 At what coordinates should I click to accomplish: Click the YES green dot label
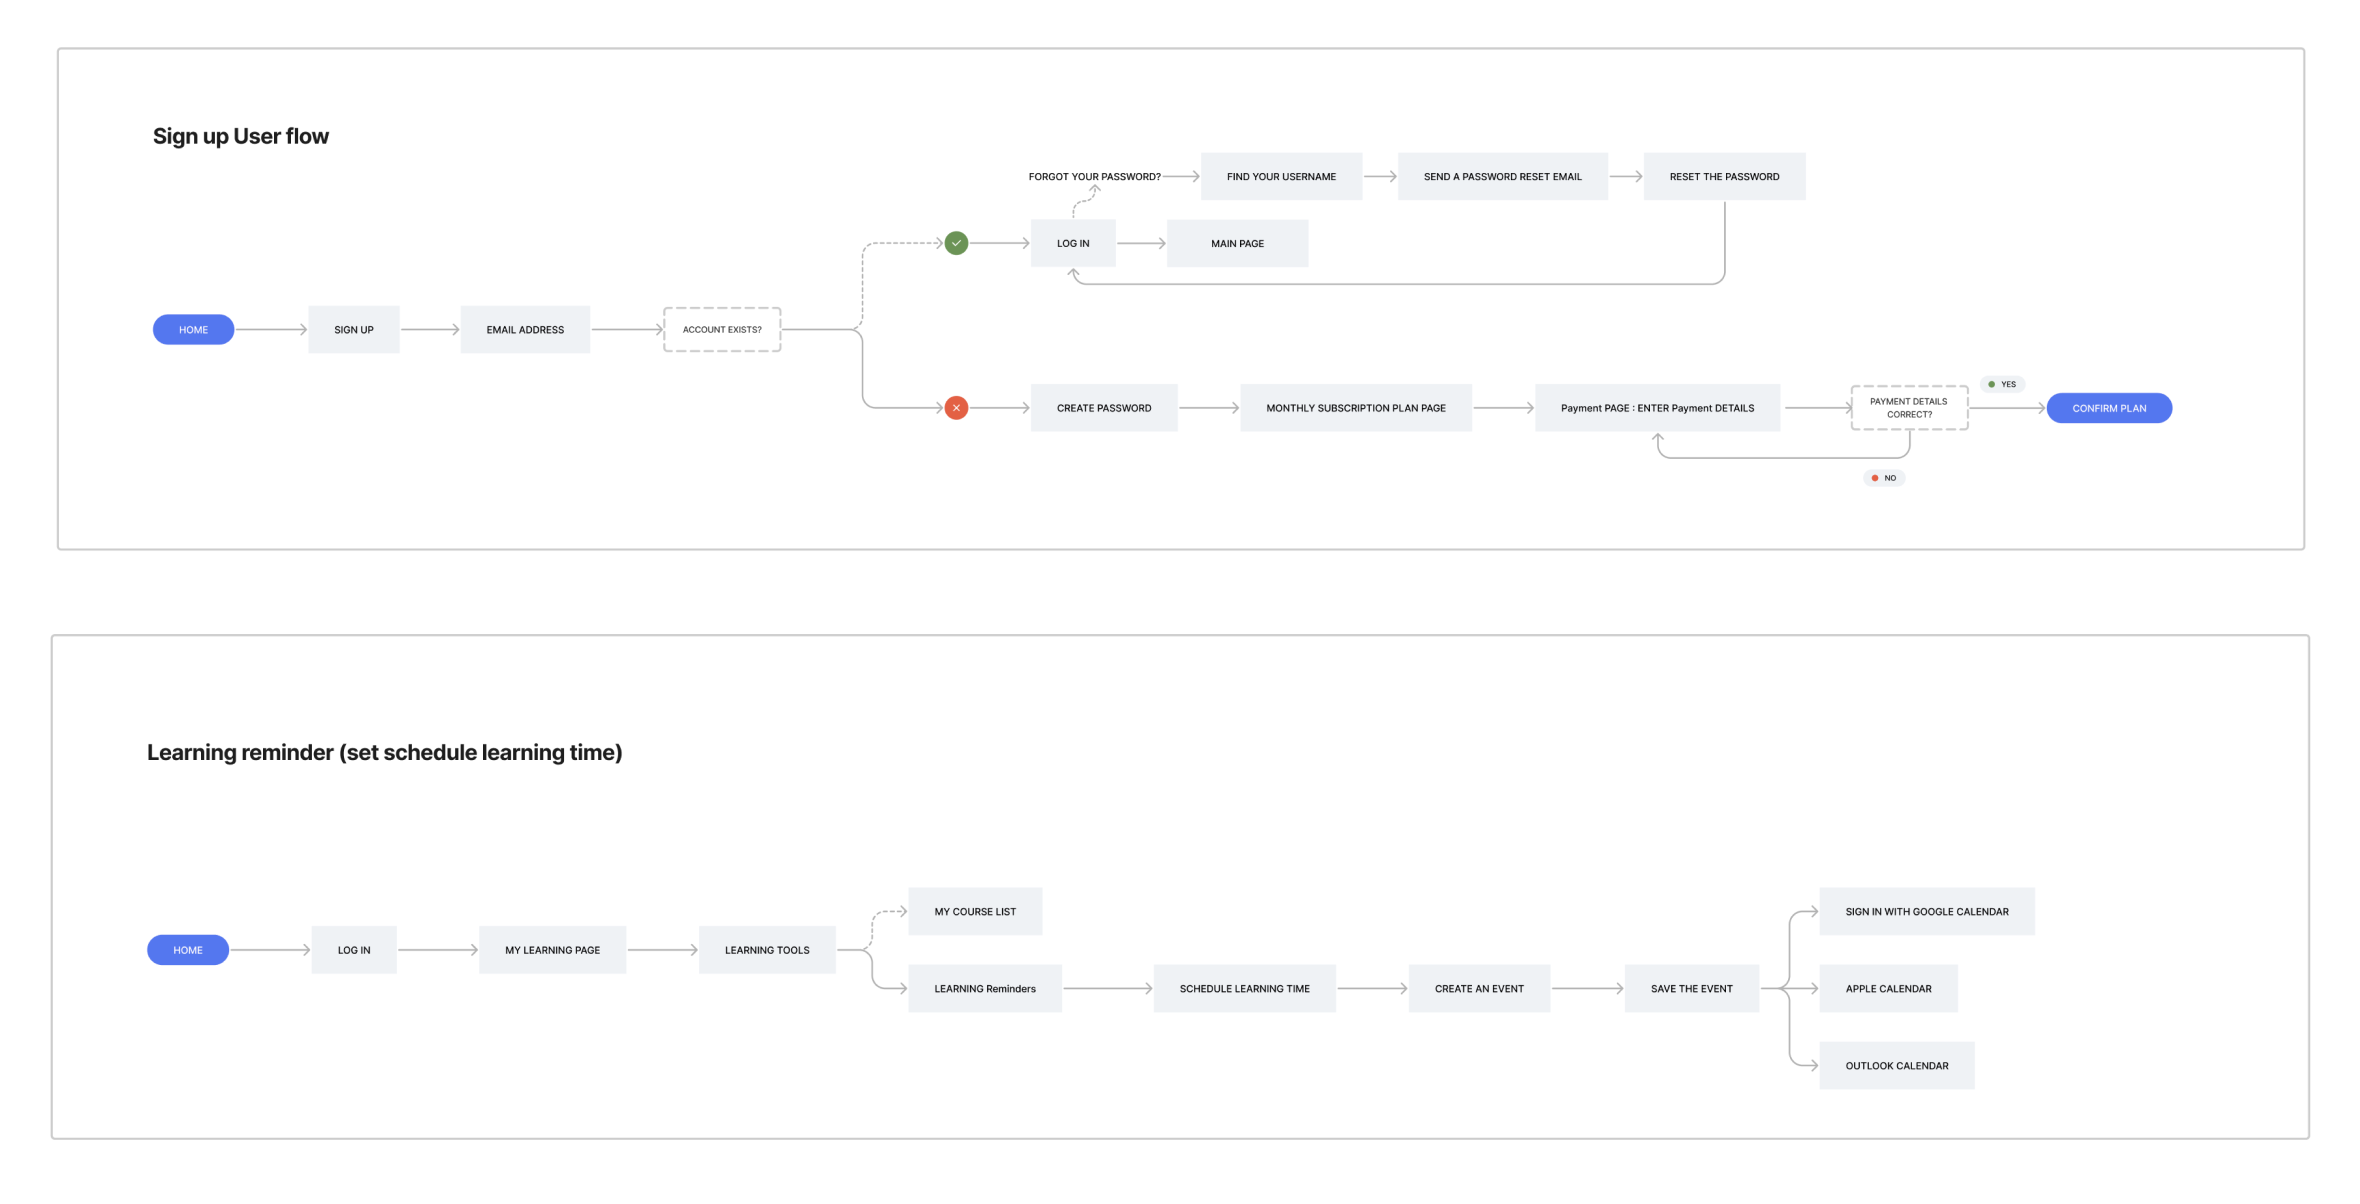coord(2002,384)
